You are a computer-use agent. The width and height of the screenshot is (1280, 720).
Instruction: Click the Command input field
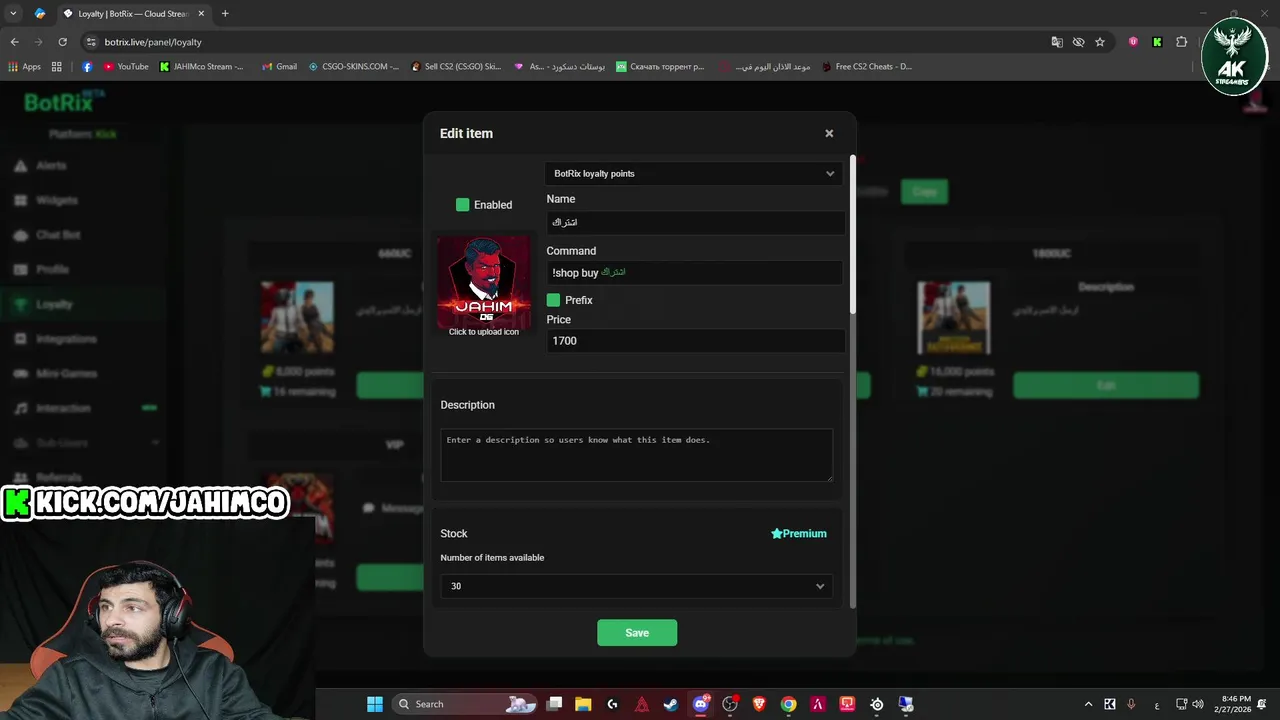coord(696,272)
